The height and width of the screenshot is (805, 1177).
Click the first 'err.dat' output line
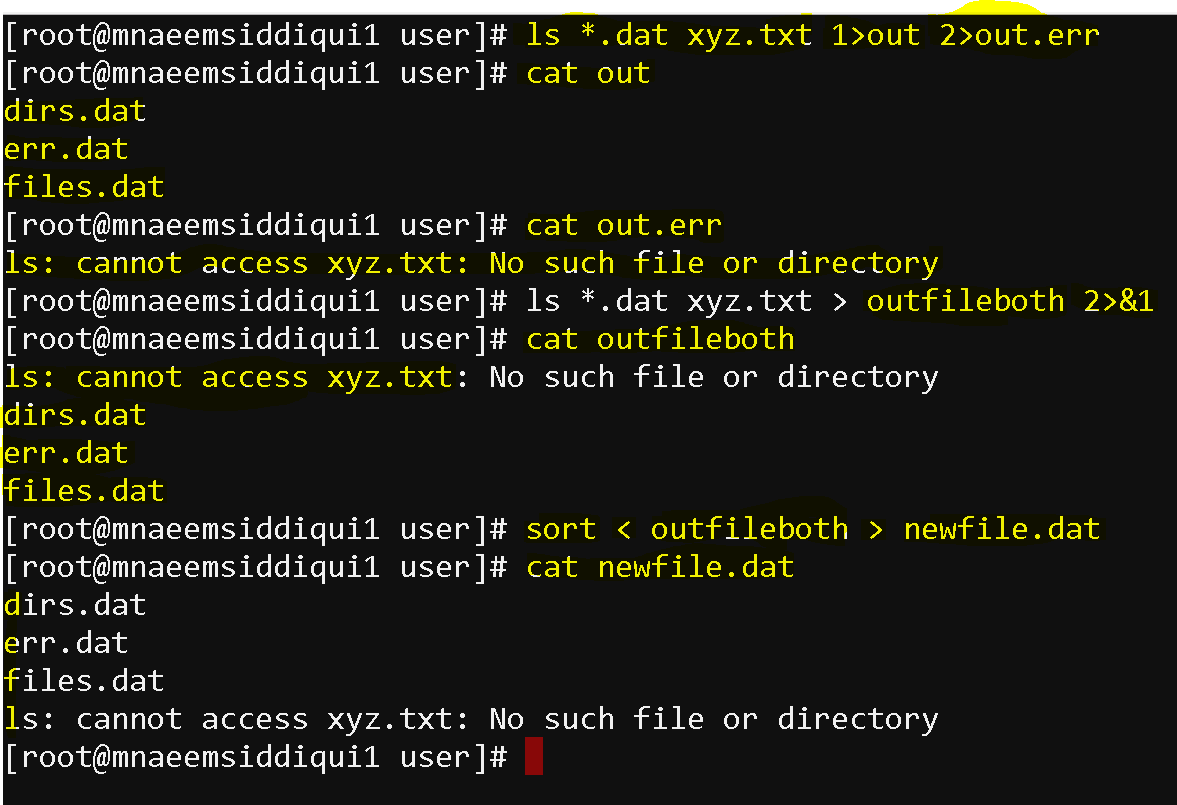coord(66,149)
